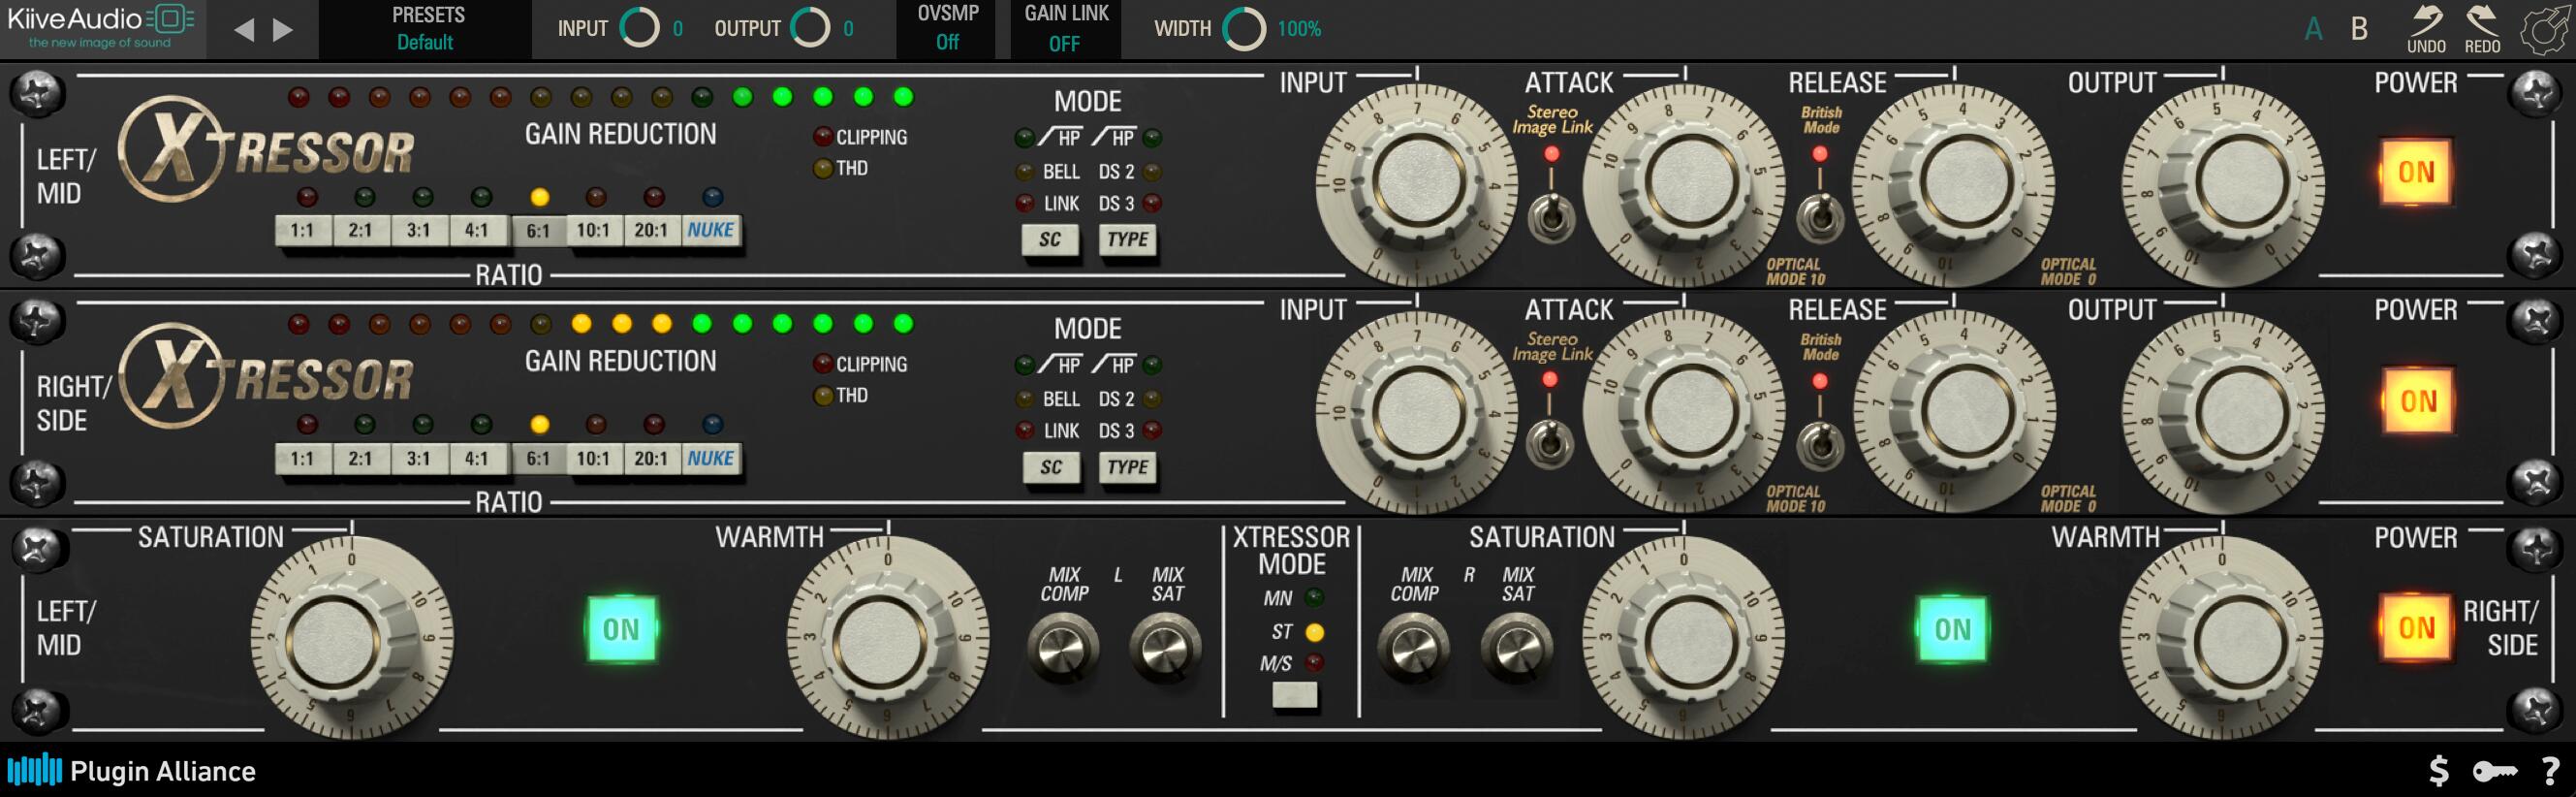Open the license key icon
The width and height of the screenshot is (2576, 797).
[2496, 772]
